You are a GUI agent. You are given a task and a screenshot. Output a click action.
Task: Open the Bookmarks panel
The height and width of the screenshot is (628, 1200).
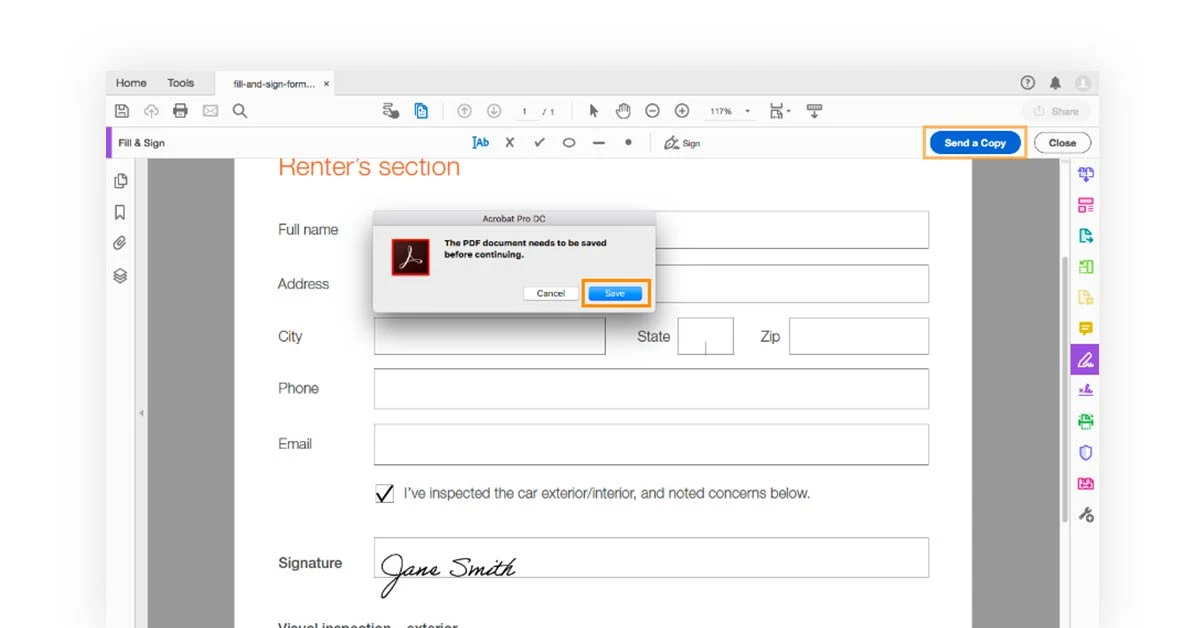[x=120, y=211]
